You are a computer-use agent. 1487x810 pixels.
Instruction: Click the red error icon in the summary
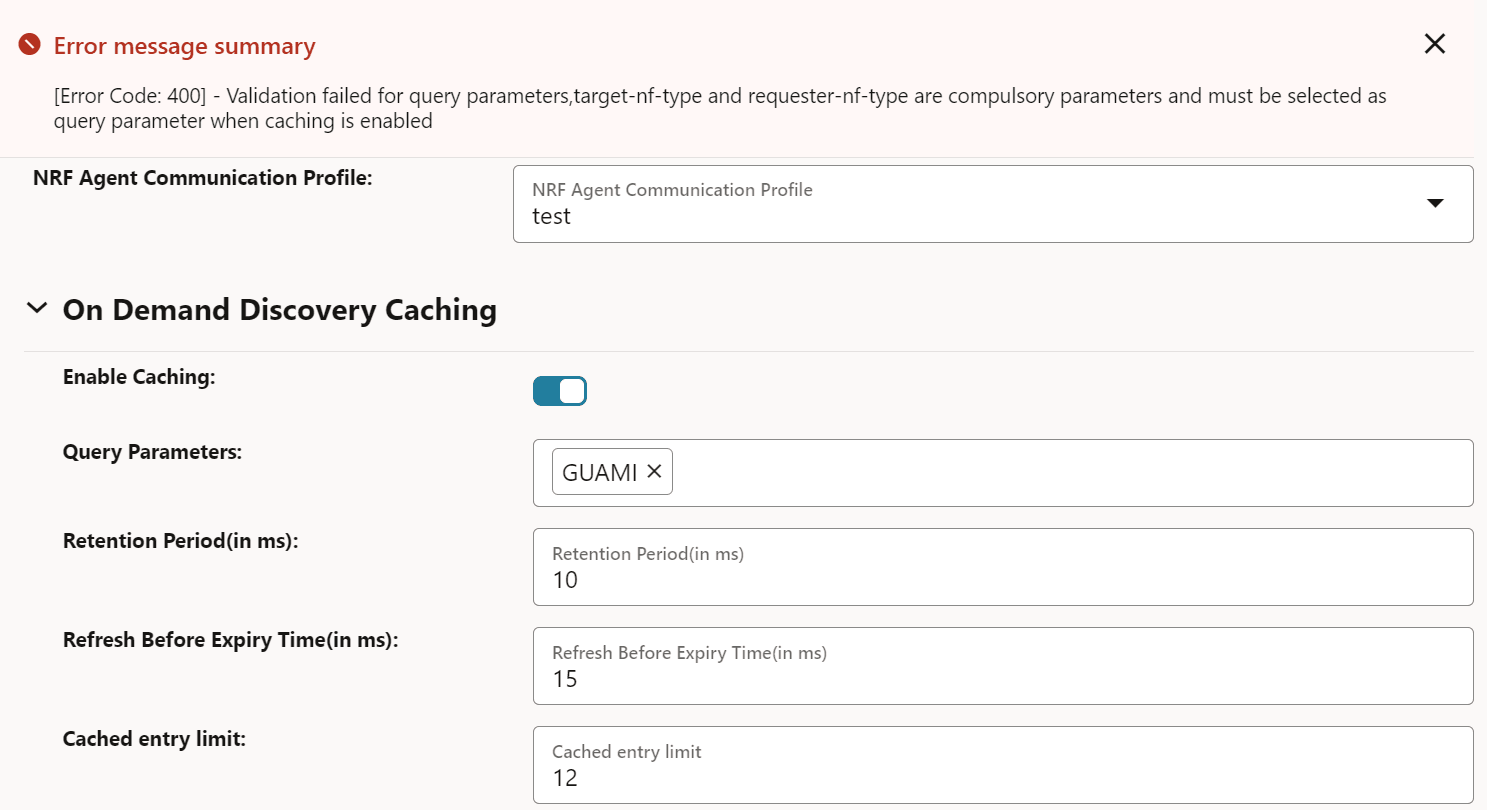pyautogui.click(x=30, y=45)
